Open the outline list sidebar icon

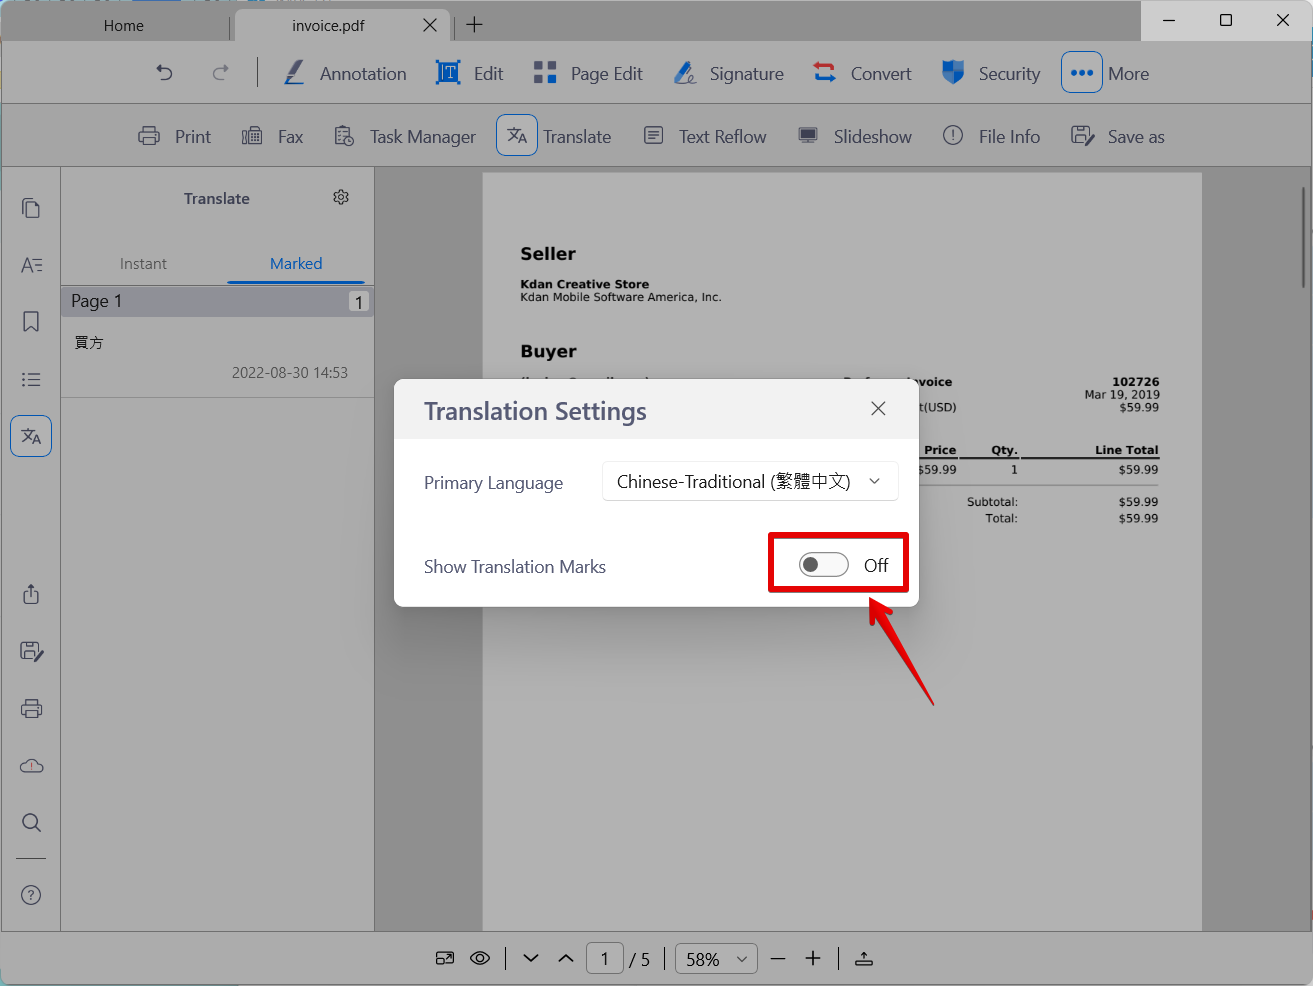click(x=31, y=379)
